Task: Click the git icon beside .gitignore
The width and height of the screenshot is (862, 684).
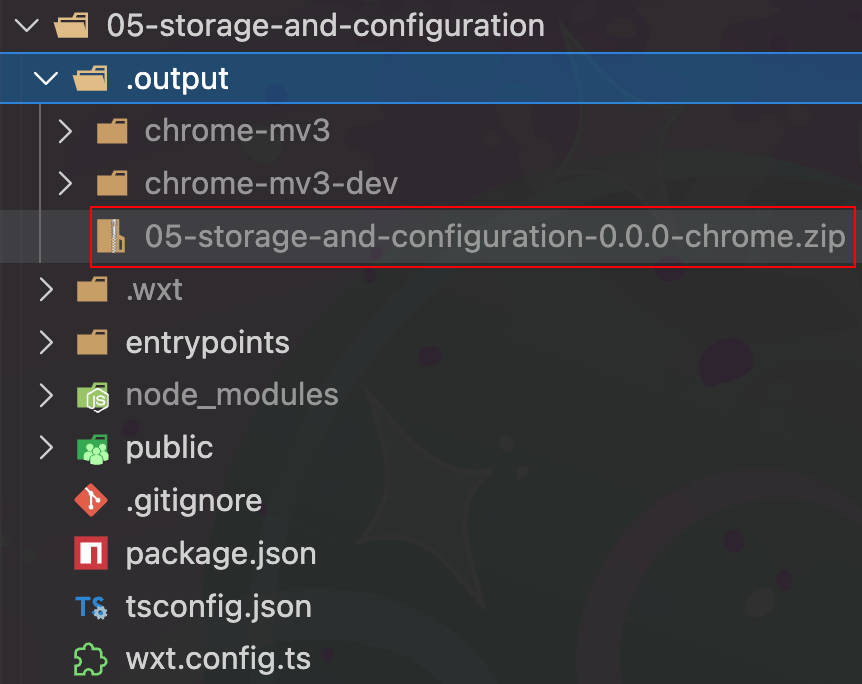Action: click(x=92, y=500)
